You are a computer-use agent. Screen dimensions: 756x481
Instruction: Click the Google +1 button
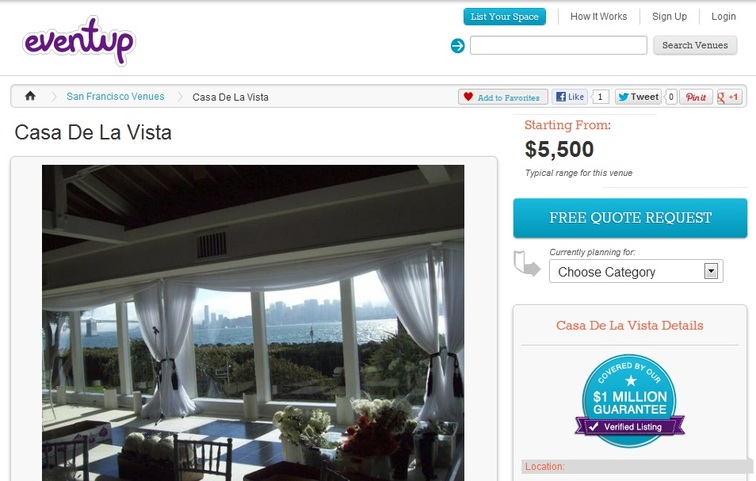coord(729,97)
